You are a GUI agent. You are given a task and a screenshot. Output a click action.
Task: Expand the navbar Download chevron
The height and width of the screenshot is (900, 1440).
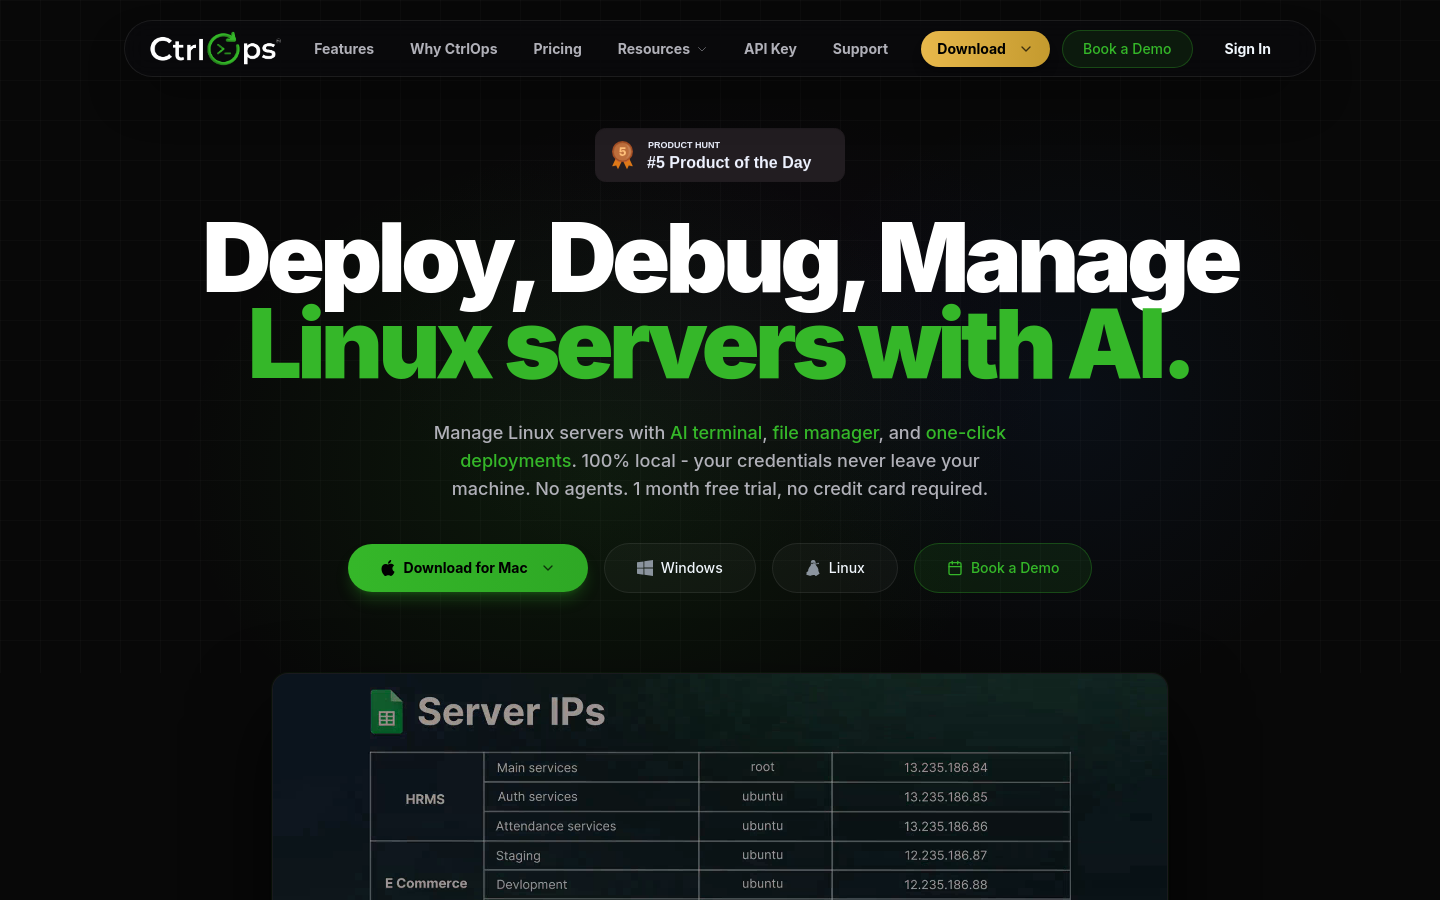[1026, 49]
